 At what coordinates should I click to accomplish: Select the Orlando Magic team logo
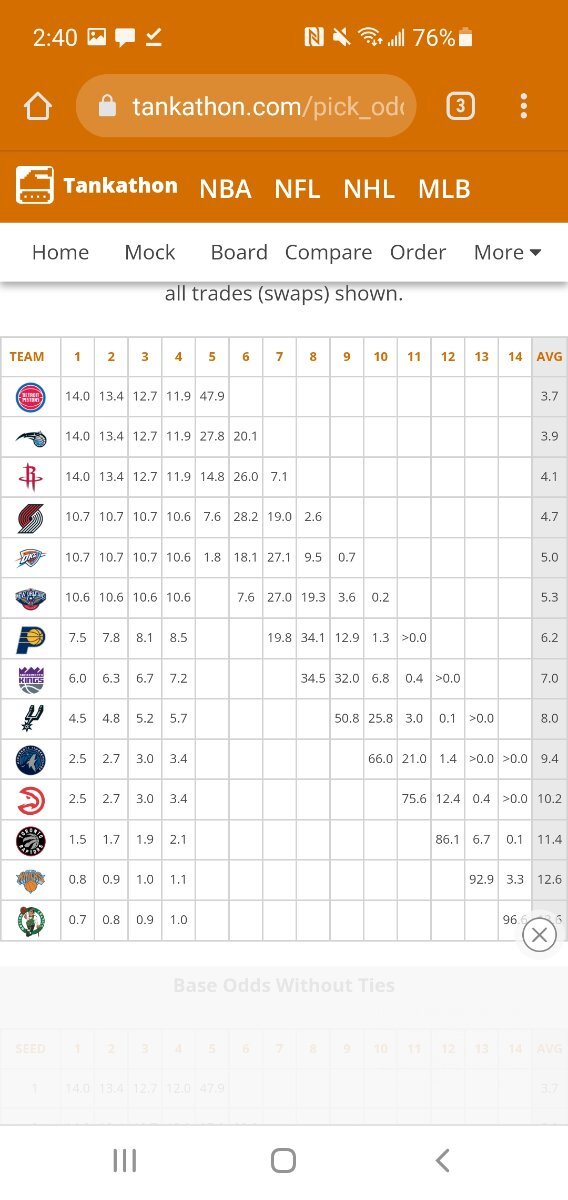coord(30,437)
